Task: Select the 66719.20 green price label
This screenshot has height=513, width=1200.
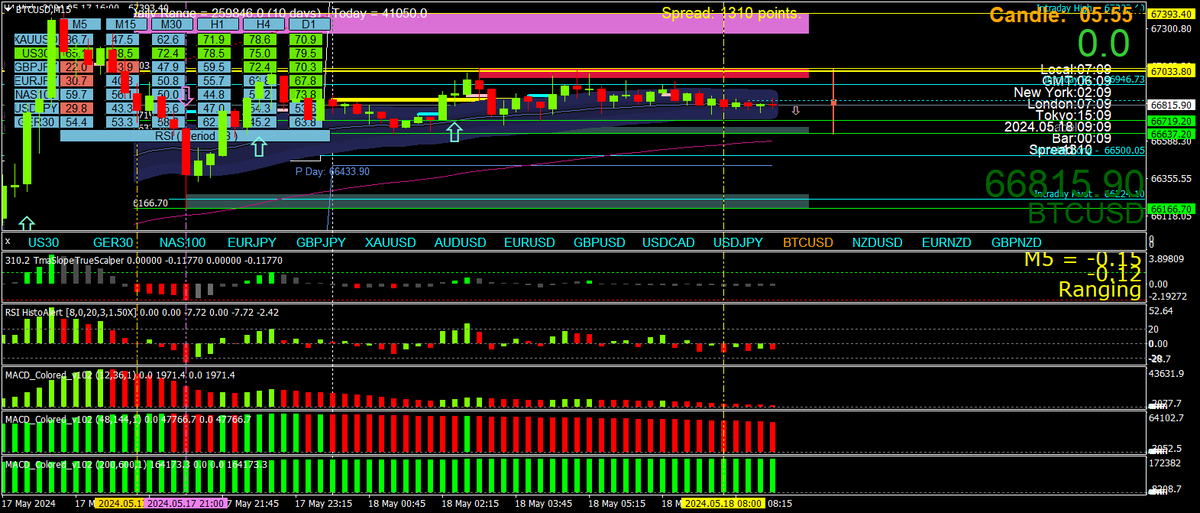Action: (x=1171, y=120)
